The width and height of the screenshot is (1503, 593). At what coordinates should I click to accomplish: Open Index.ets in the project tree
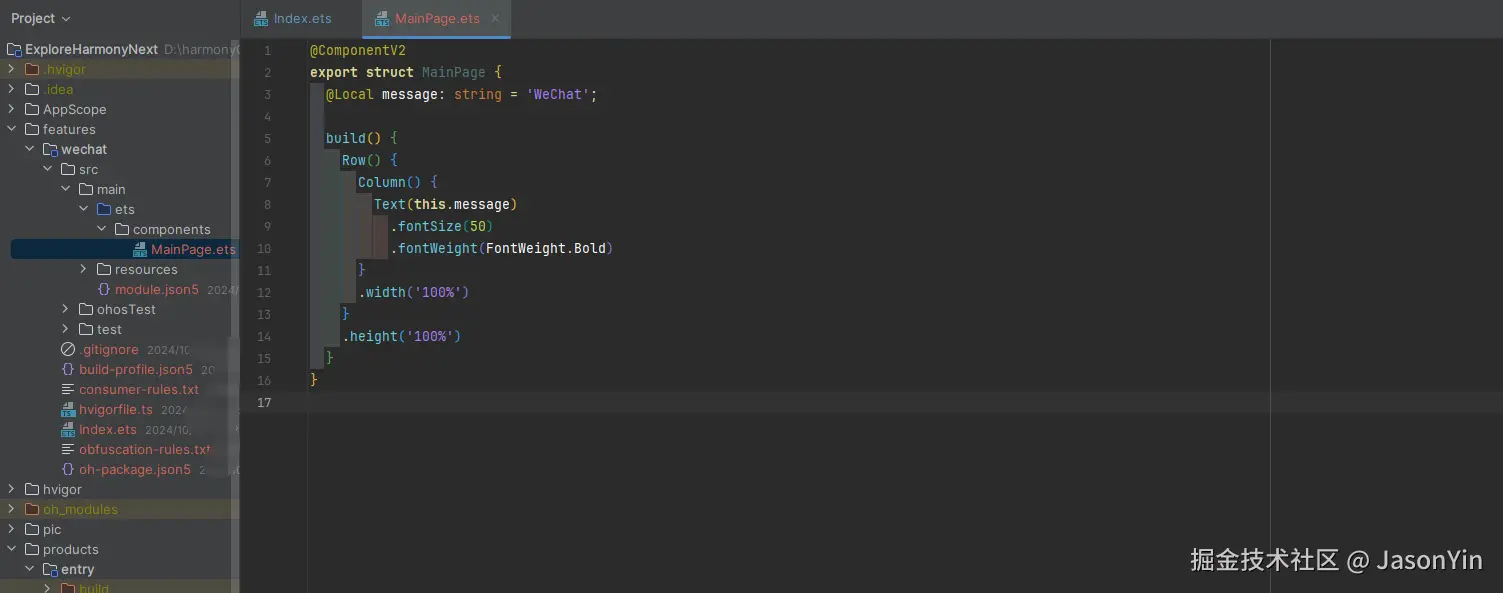click(108, 429)
